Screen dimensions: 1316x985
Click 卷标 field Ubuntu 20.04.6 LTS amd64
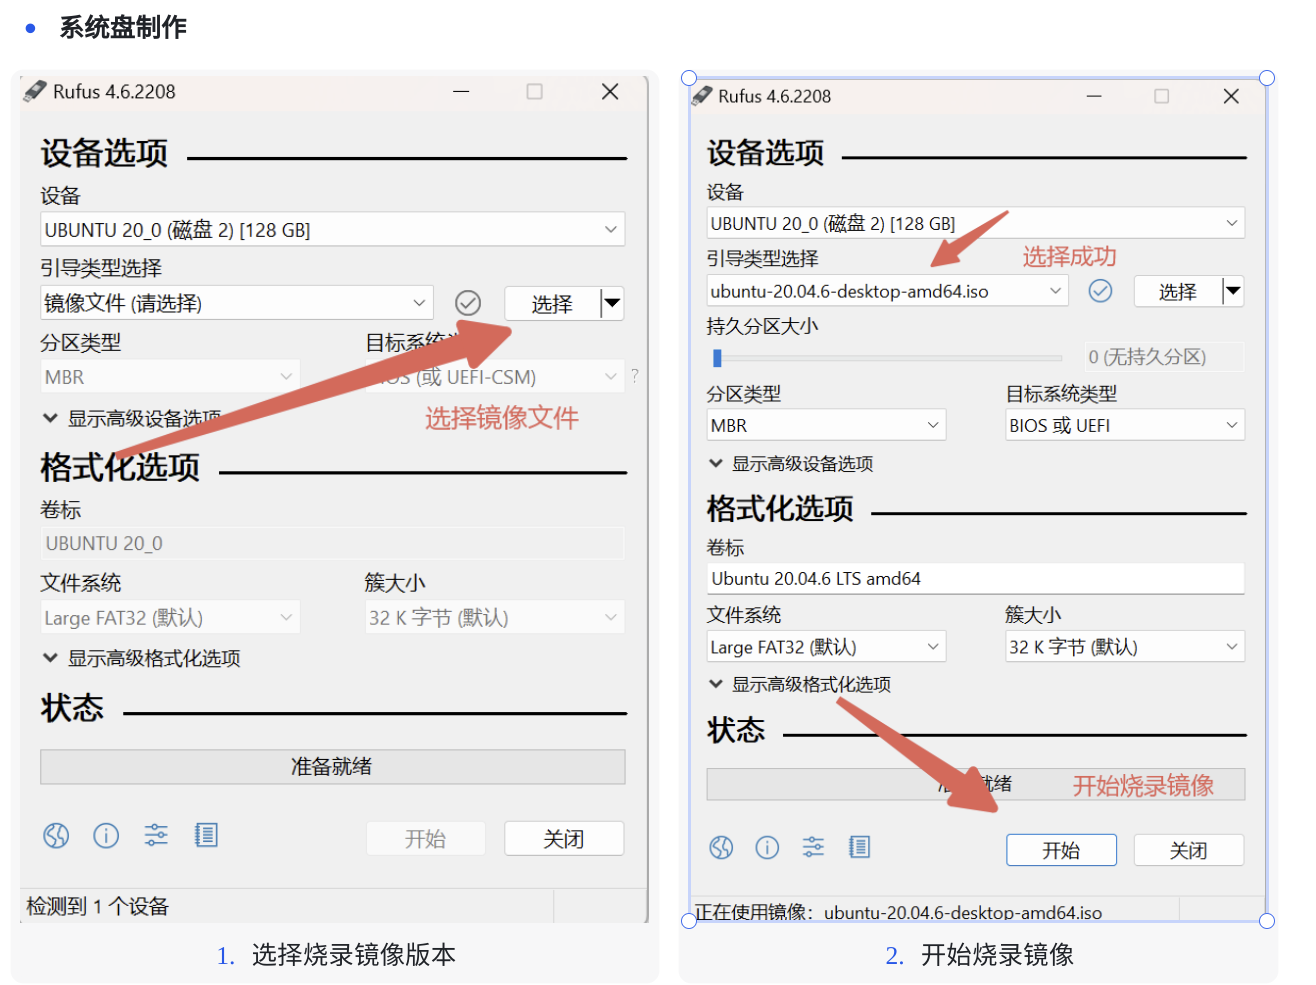975,578
